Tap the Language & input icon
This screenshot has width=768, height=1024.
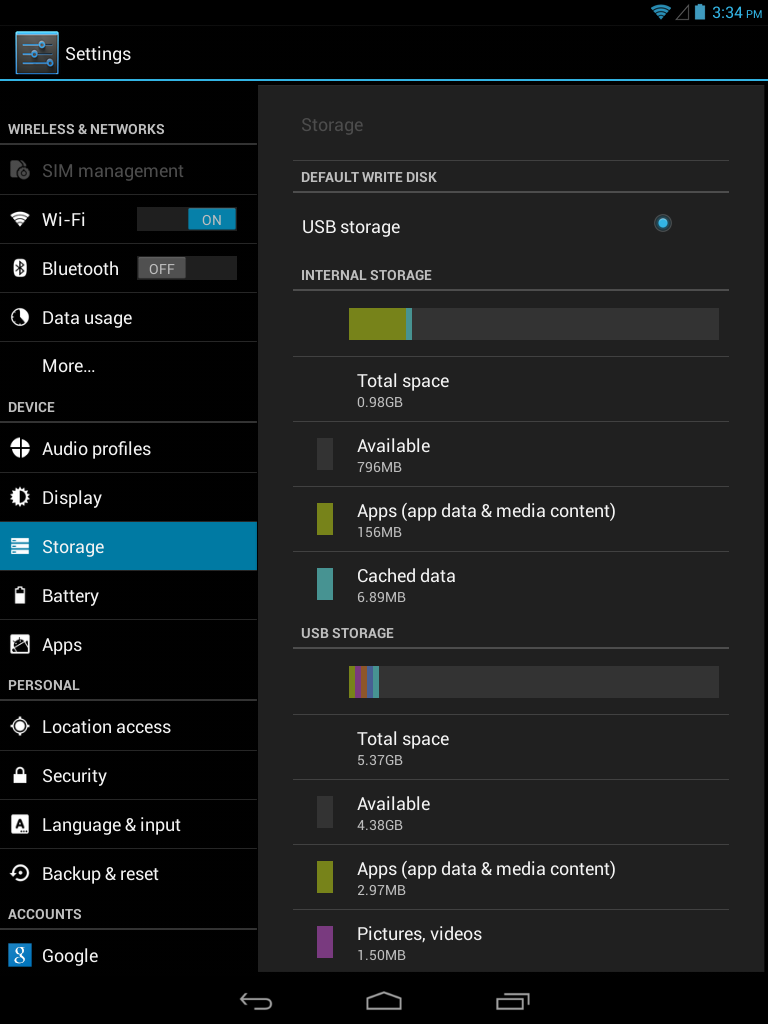[x=20, y=825]
